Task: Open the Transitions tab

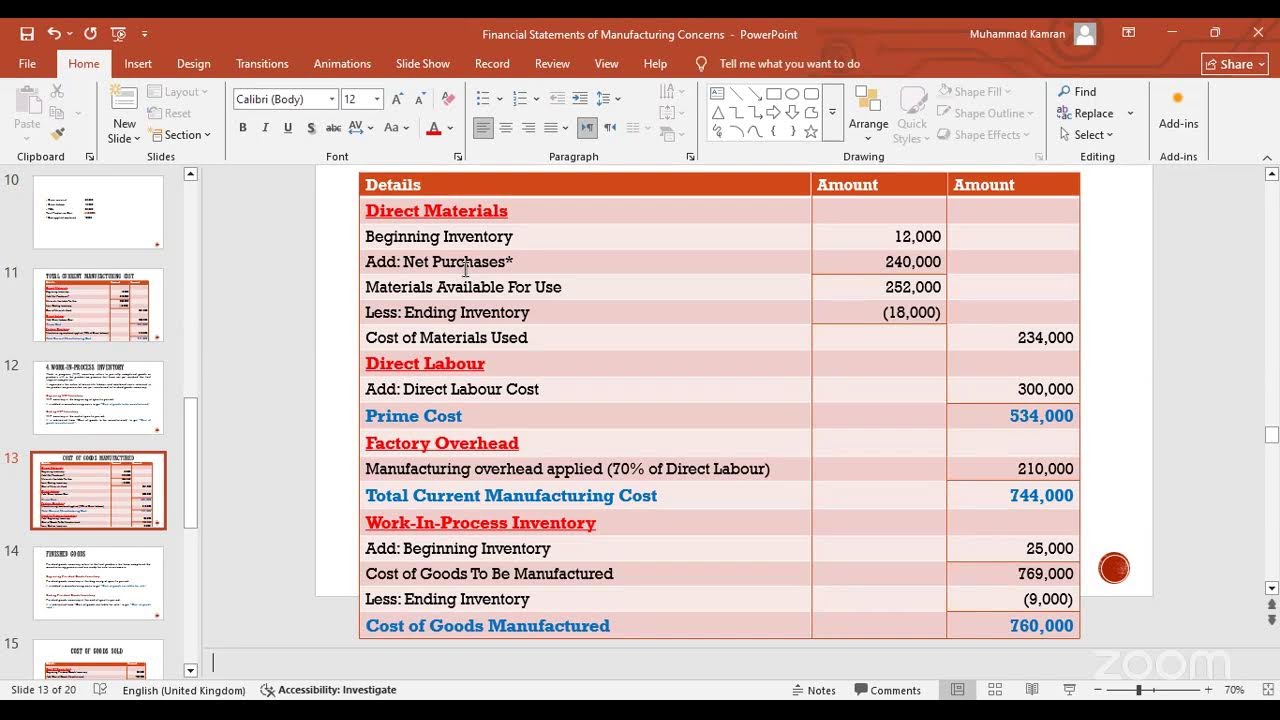Action: pyautogui.click(x=262, y=64)
